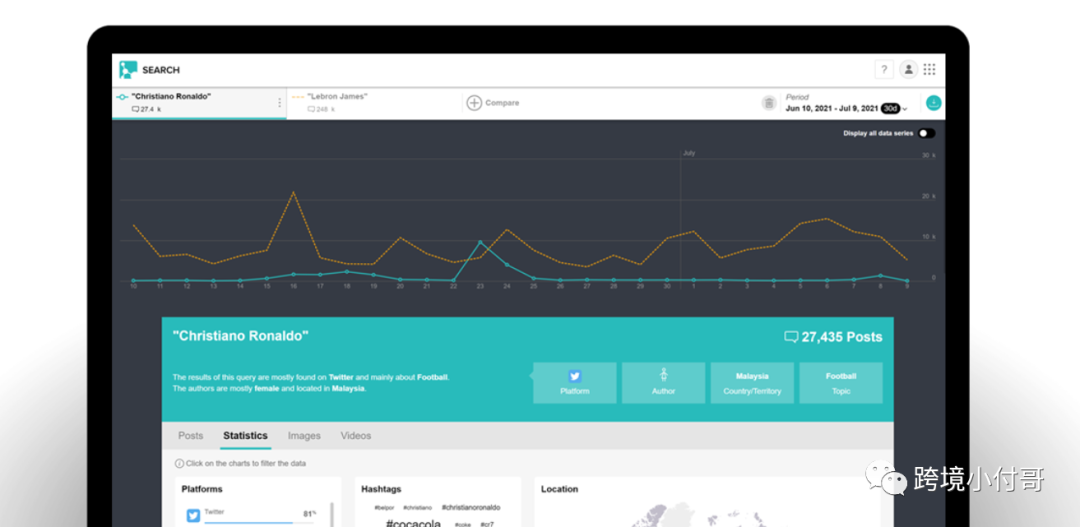Image resolution: width=1080 pixels, height=527 pixels.
Task: Open the 30d period dropdown
Action: [x=894, y=109]
